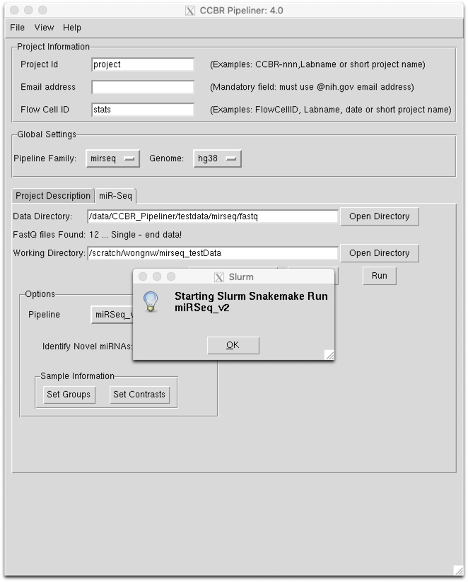This screenshot has width=468, height=582.
Task: Click the 'Working Directory:' label
Action: tap(49, 253)
